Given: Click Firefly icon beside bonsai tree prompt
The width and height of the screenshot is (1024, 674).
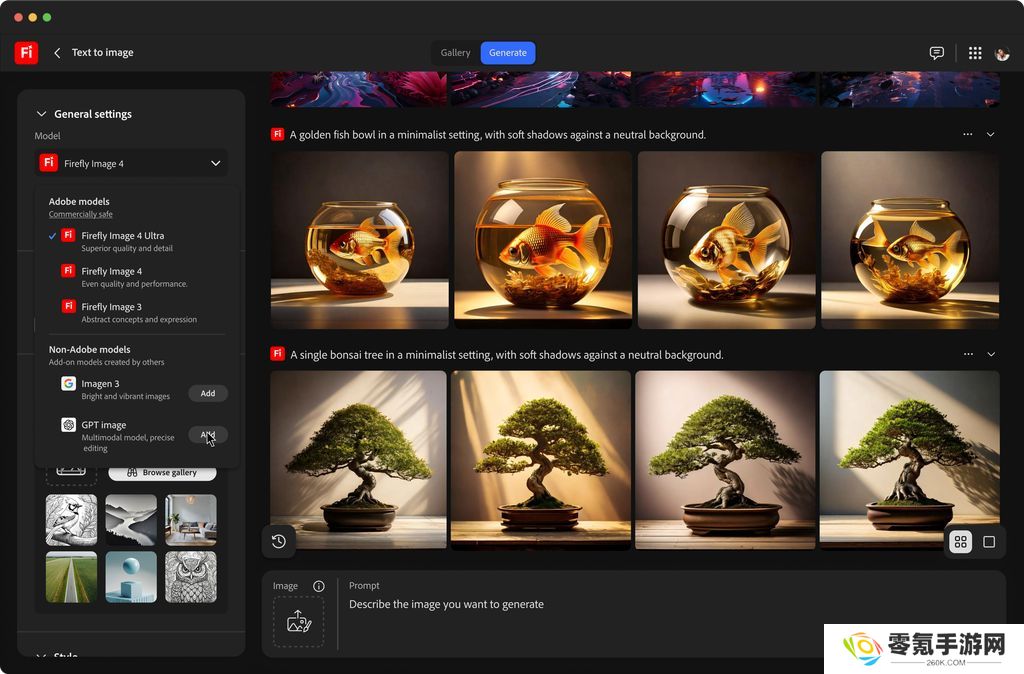Looking at the screenshot, I should click(278, 353).
